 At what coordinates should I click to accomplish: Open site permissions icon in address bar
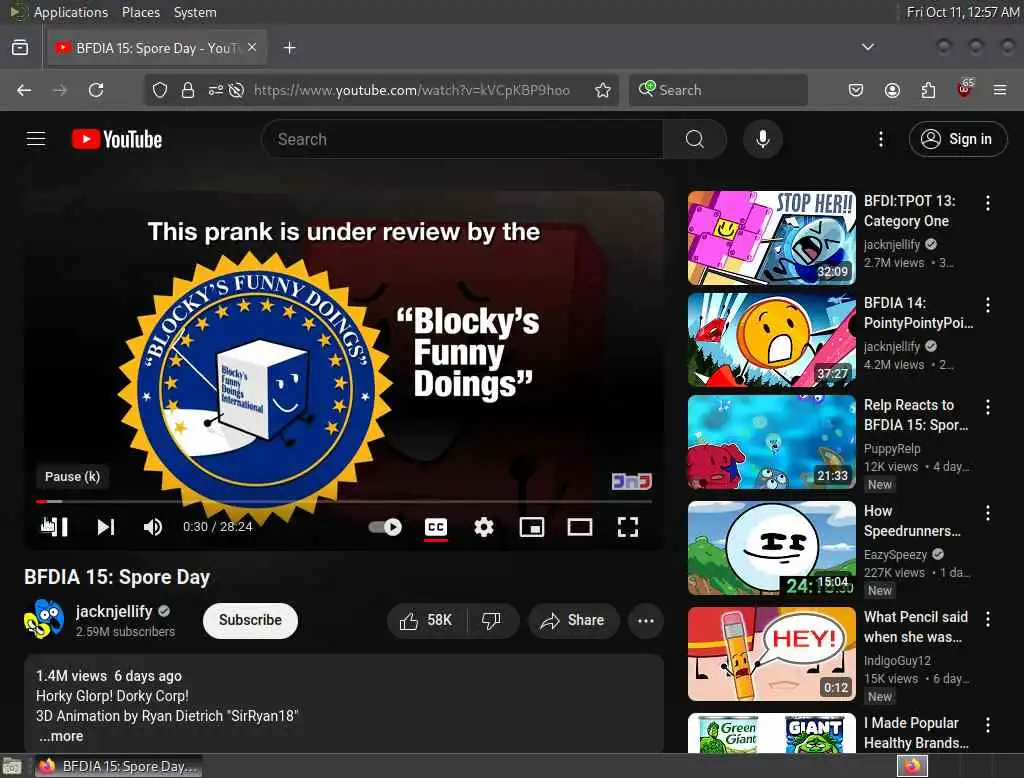pos(216,90)
